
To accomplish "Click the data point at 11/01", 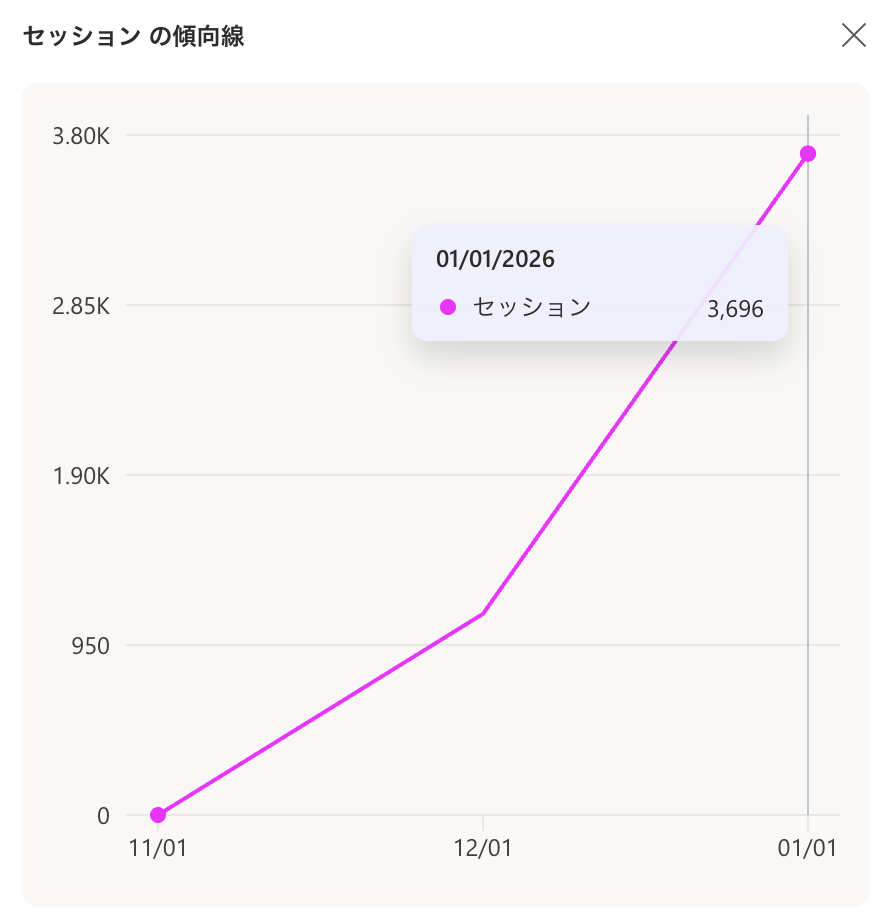I will [158, 815].
